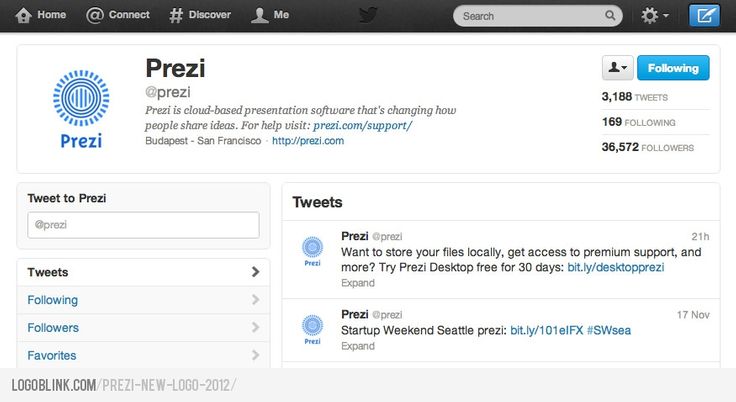Open the bit.ly/desktopprezi link
736x402 pixels.
615,267
